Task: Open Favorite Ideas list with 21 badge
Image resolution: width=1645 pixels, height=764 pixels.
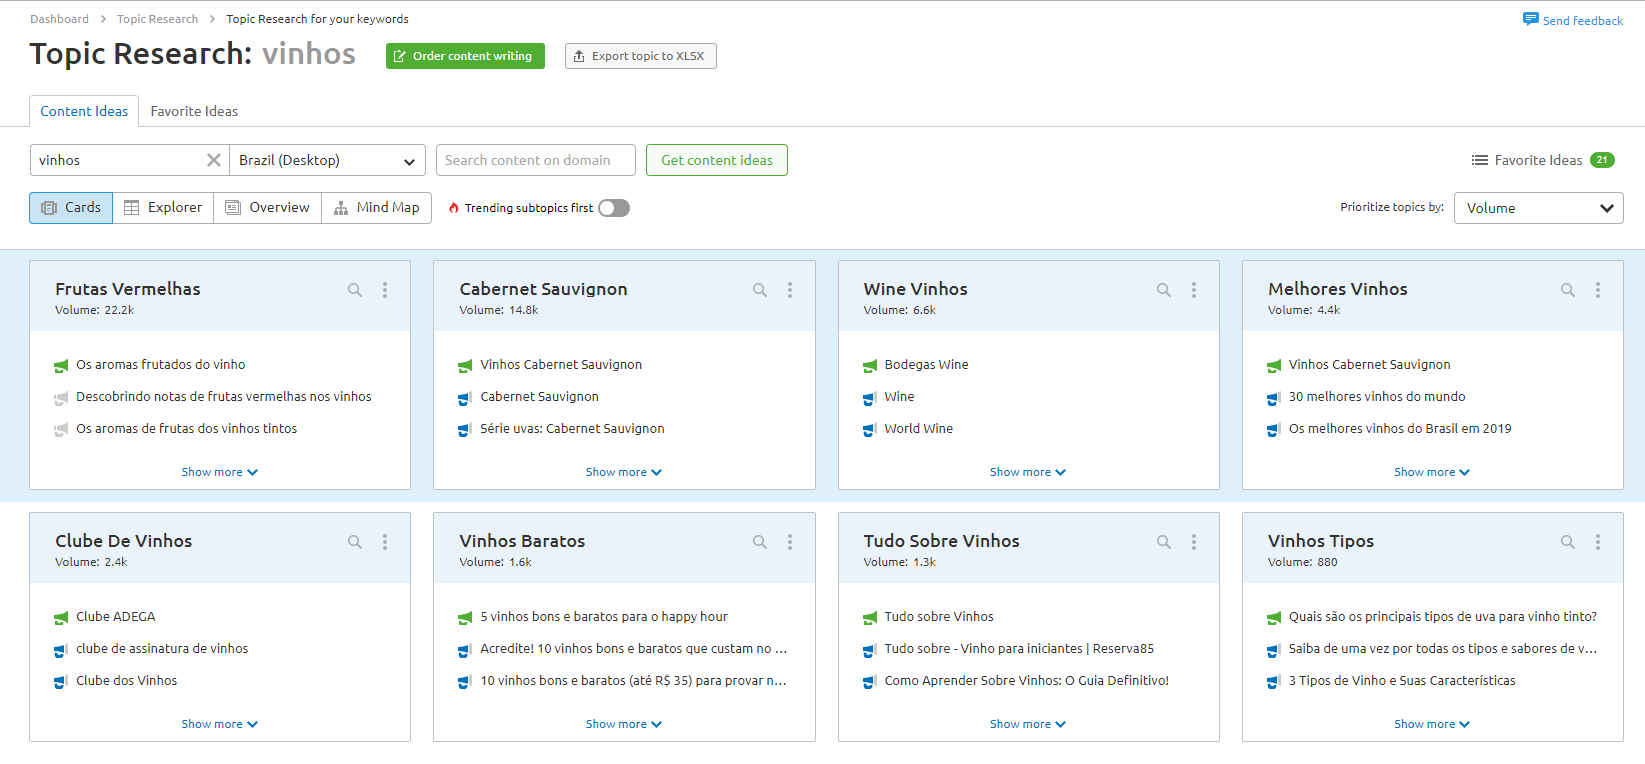Action: (1543, 160)
